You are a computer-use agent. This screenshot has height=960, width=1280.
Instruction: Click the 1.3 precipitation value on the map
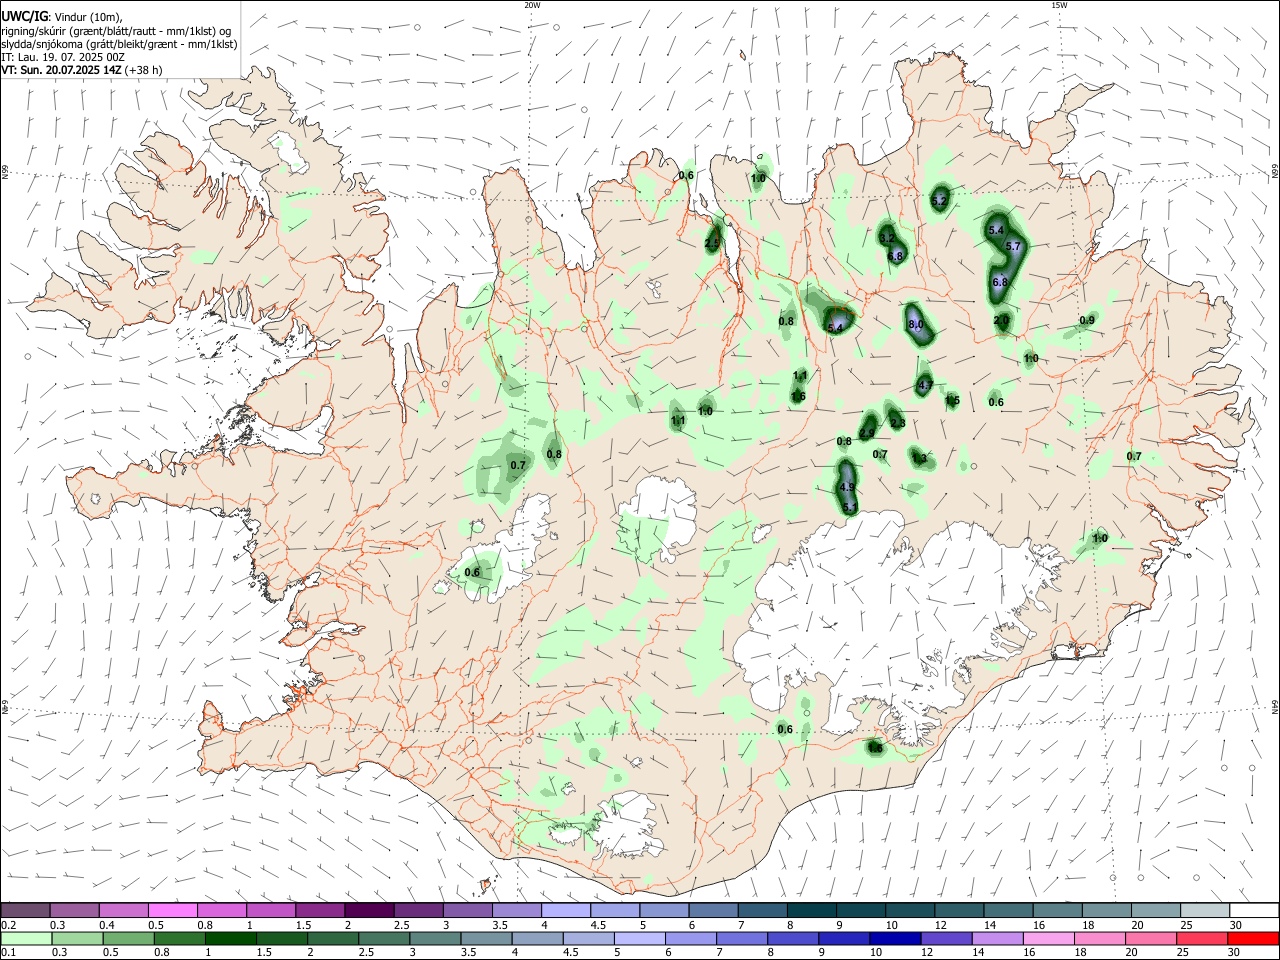coord(919,458)
